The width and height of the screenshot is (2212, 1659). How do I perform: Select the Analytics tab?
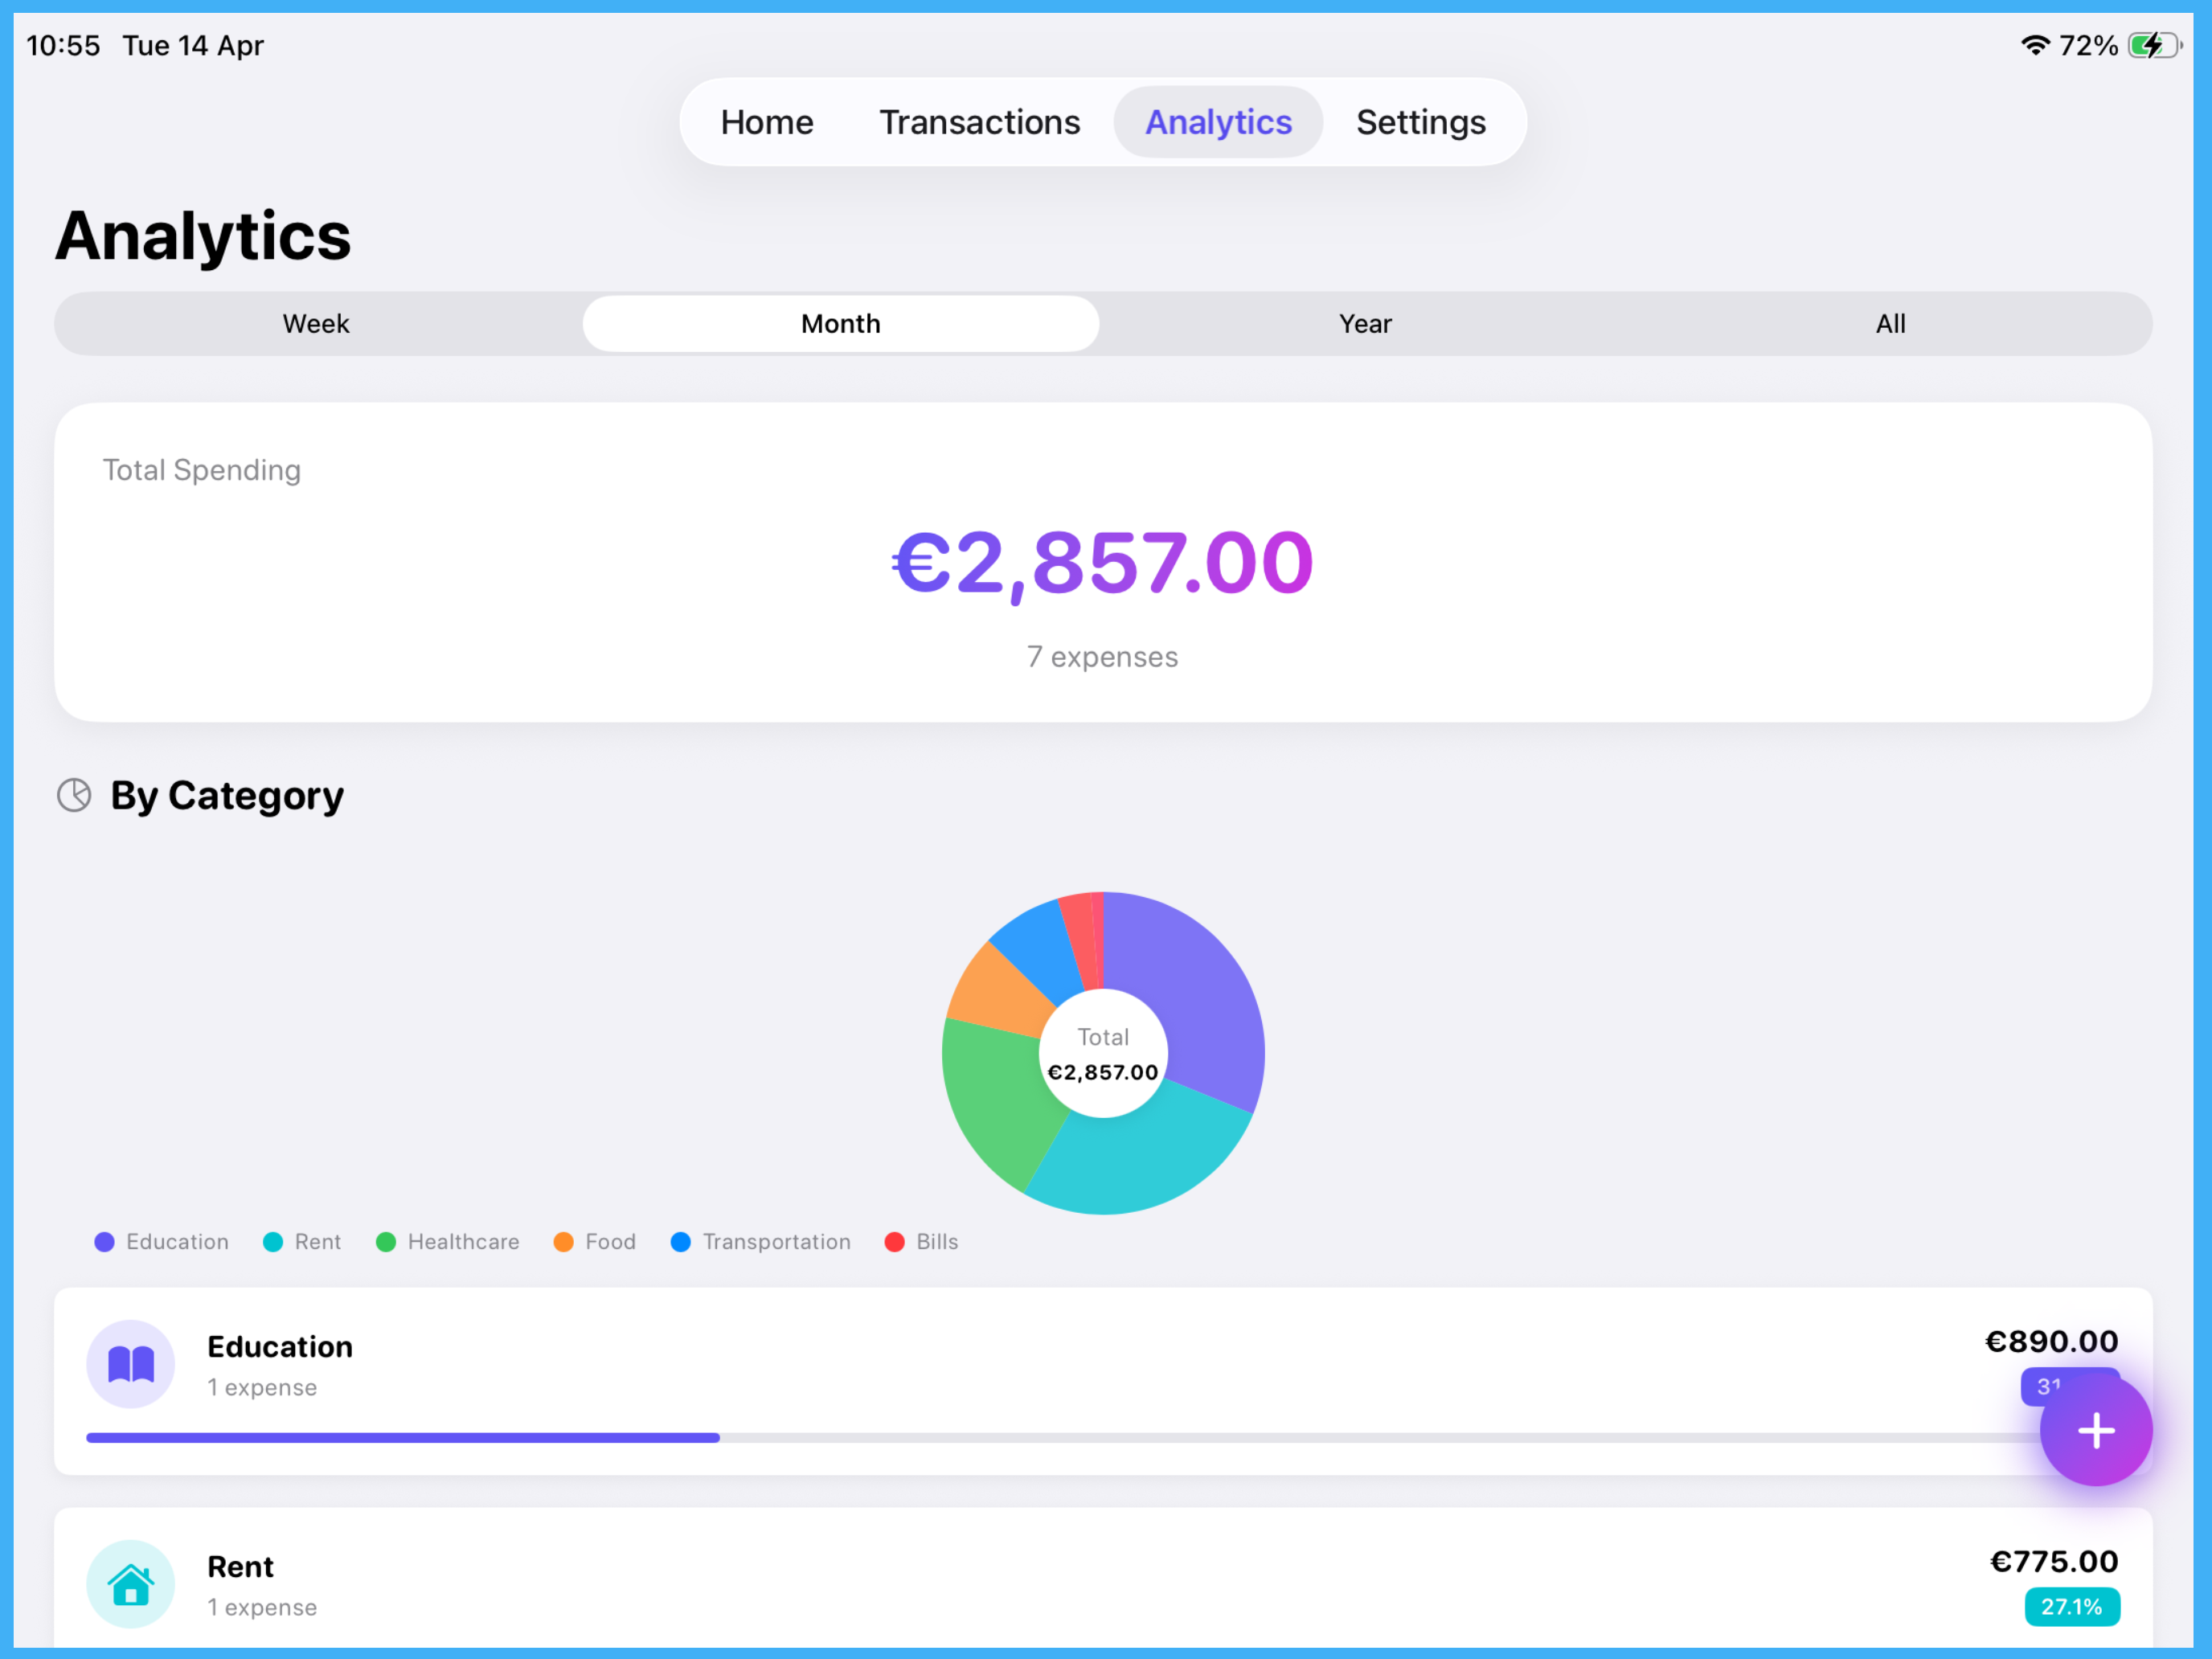coord(1218,122)
